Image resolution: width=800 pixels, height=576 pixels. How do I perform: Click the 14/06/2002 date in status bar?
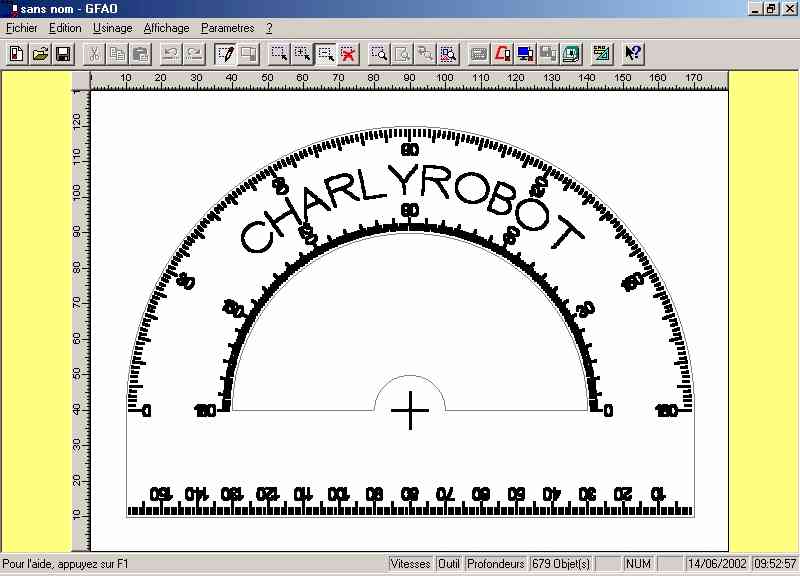coord(717,564)
